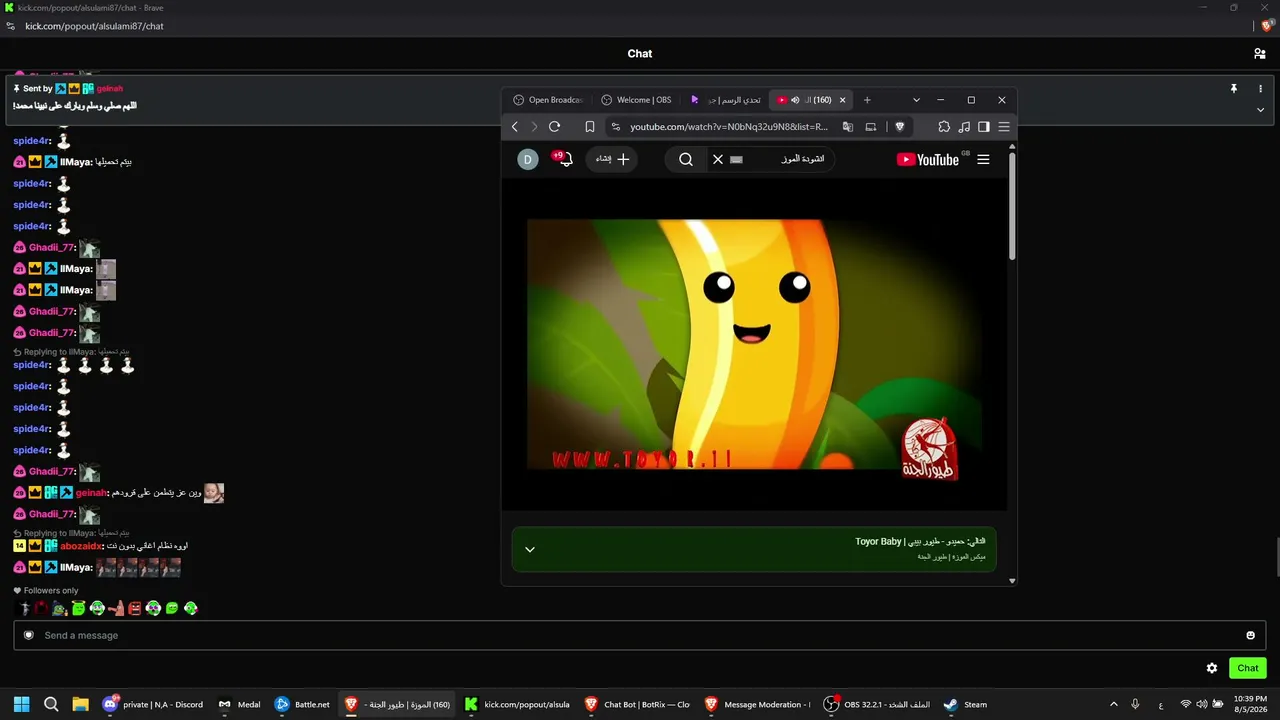The image size is (1280, 720).
Task: Close the active YouTube browser tab
Action: (x=842, y=100)
